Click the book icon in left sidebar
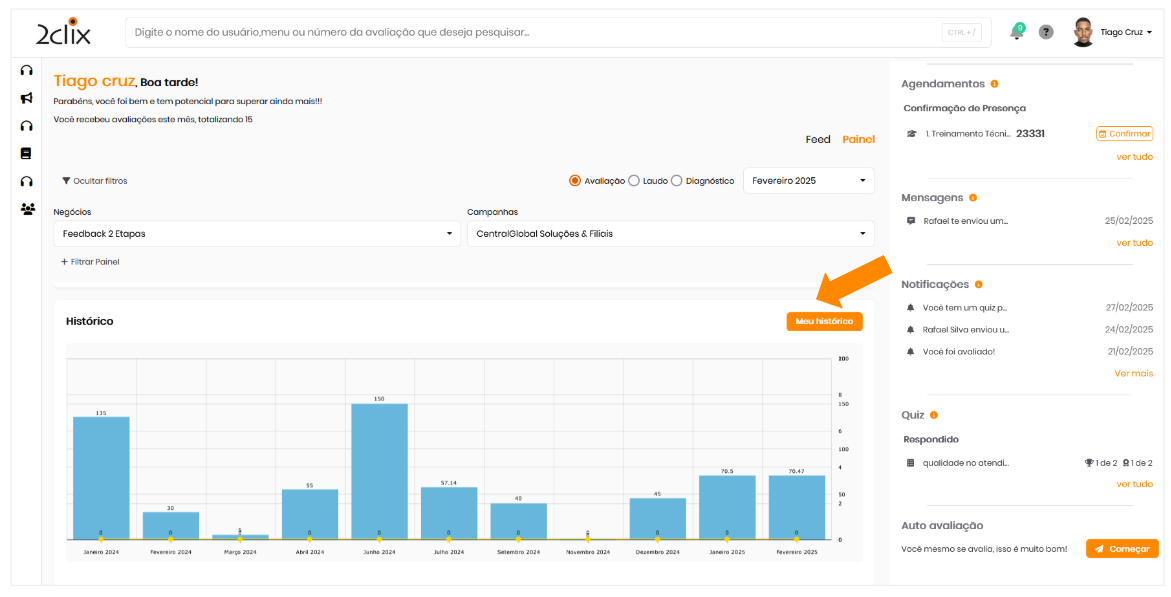The image size is (1171, 597). click(27, 153)
